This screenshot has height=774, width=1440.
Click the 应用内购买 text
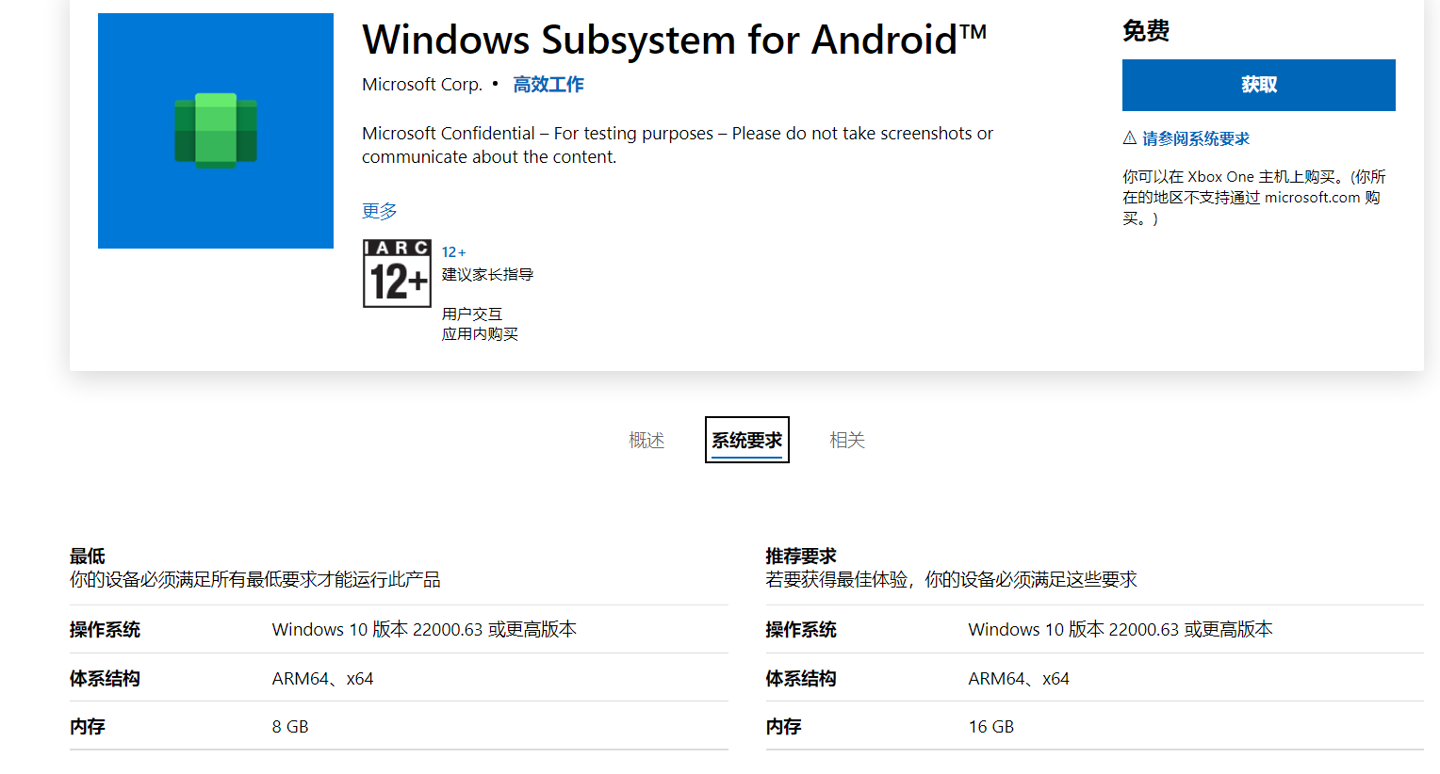coord(480,334)
